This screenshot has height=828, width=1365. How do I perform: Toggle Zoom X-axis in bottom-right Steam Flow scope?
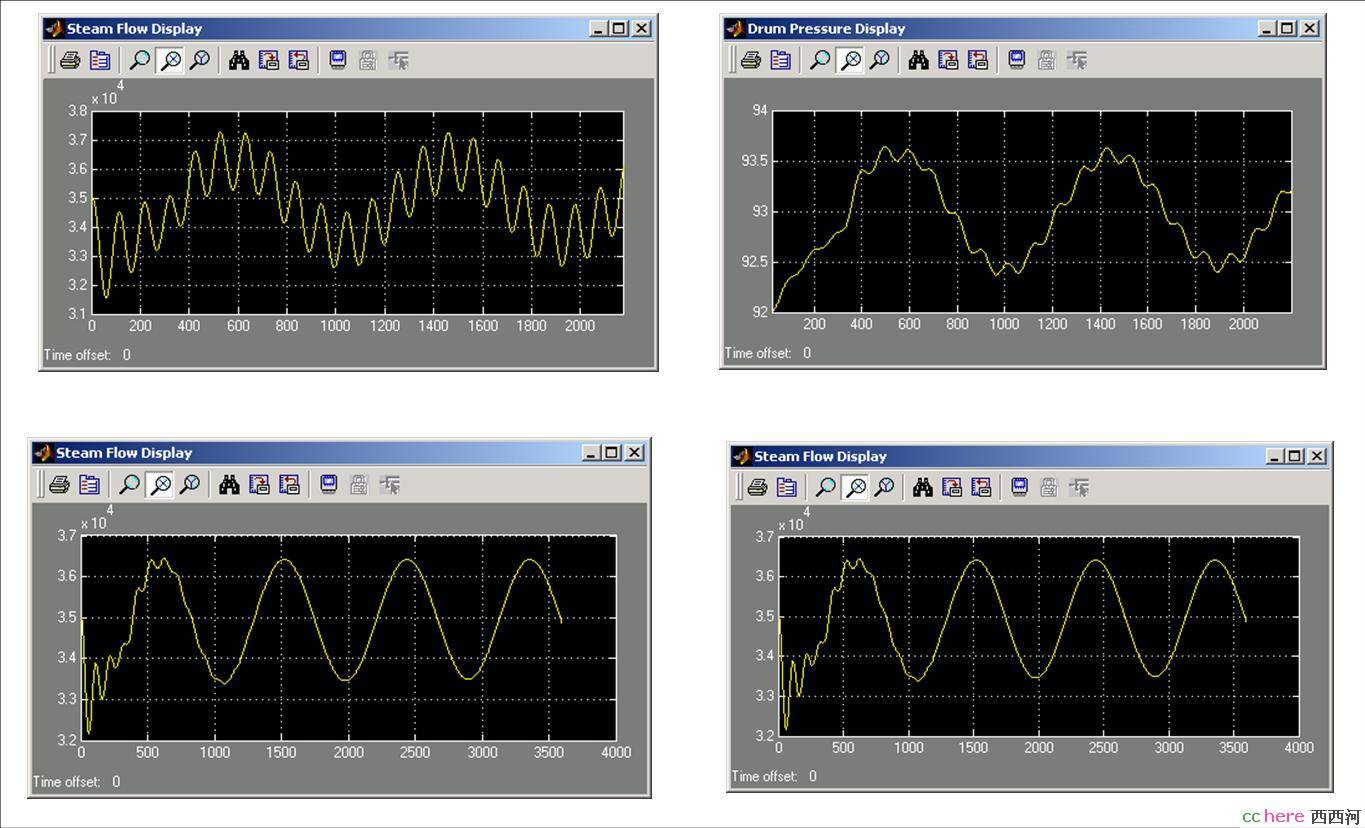pyautogui.click(x=855, y=487)
